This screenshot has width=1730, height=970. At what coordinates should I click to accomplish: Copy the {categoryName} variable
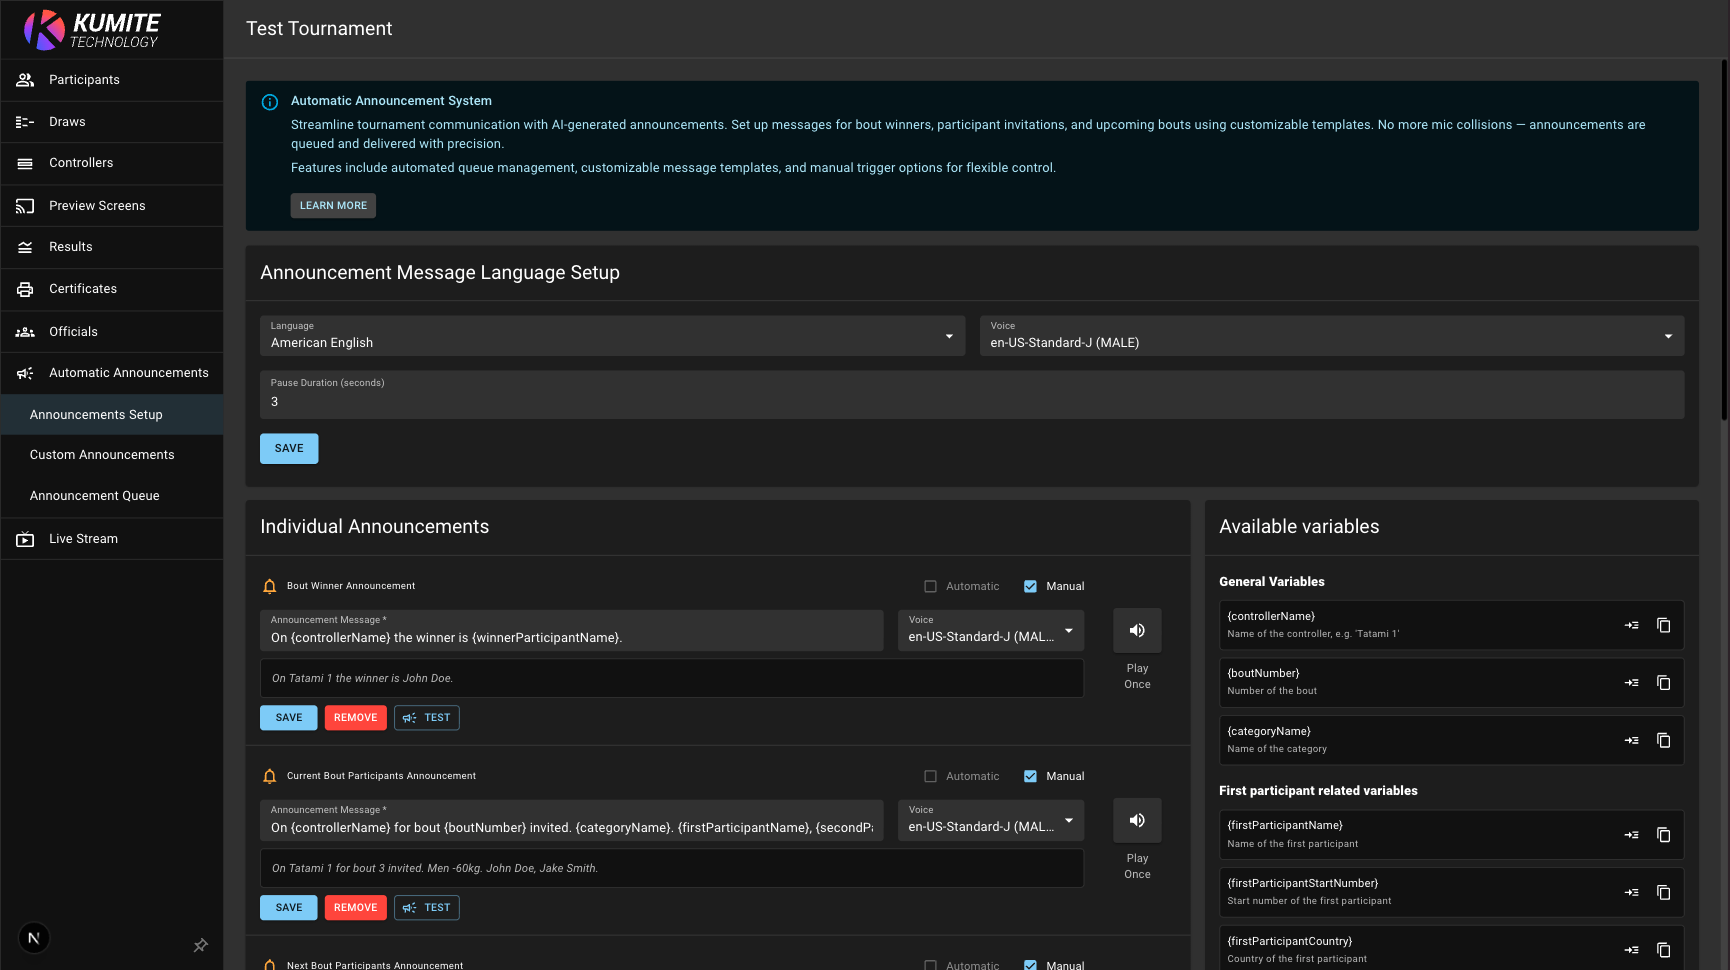coord(1663,741)
